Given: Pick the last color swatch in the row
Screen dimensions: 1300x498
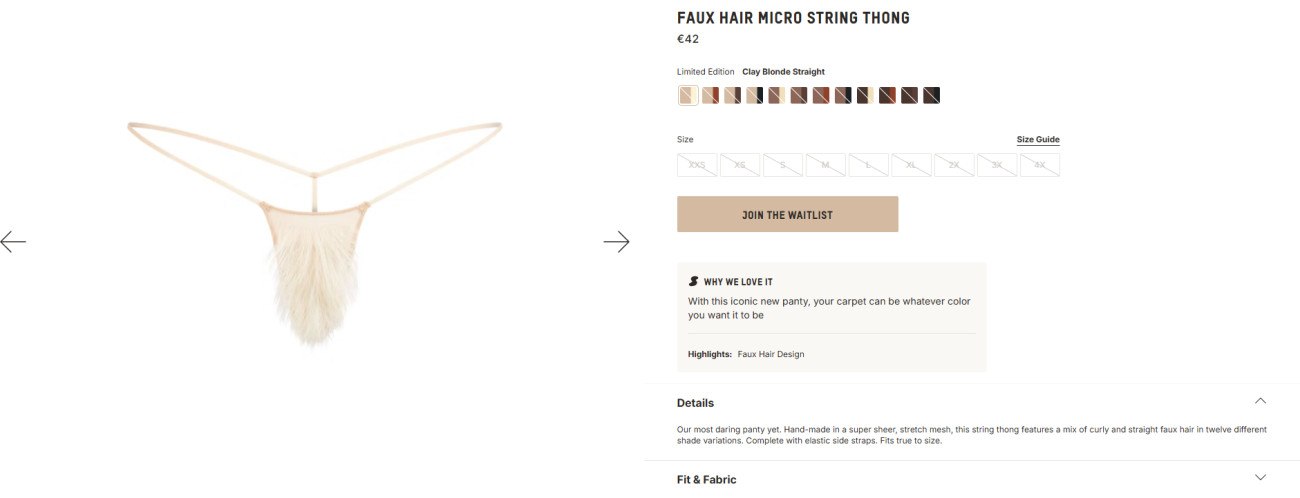Looking at the screenshot, I should [x=932, y=96].
